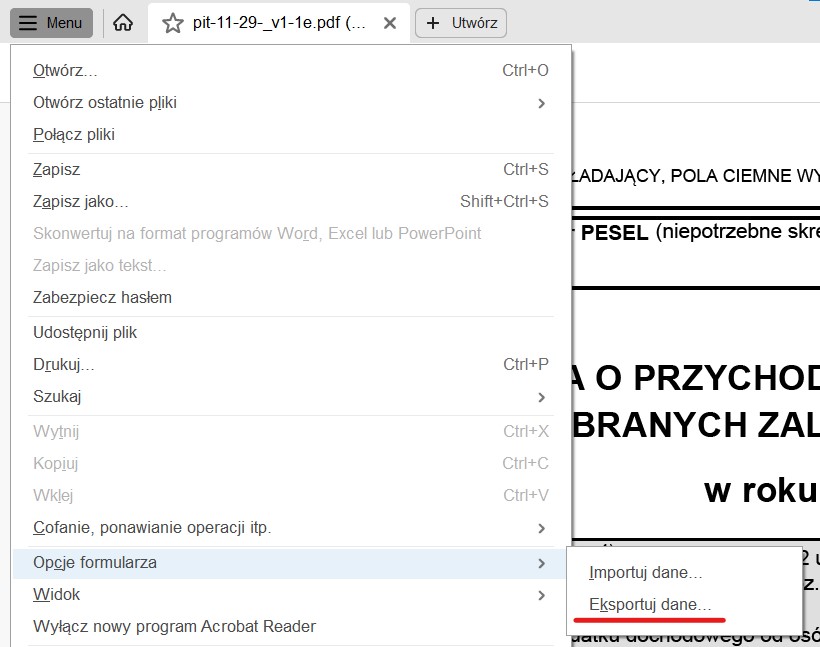The height and width of the screenshot is (647, 820).
Task: Open Zapisz jako... dialog
Action: click(80, 202)
